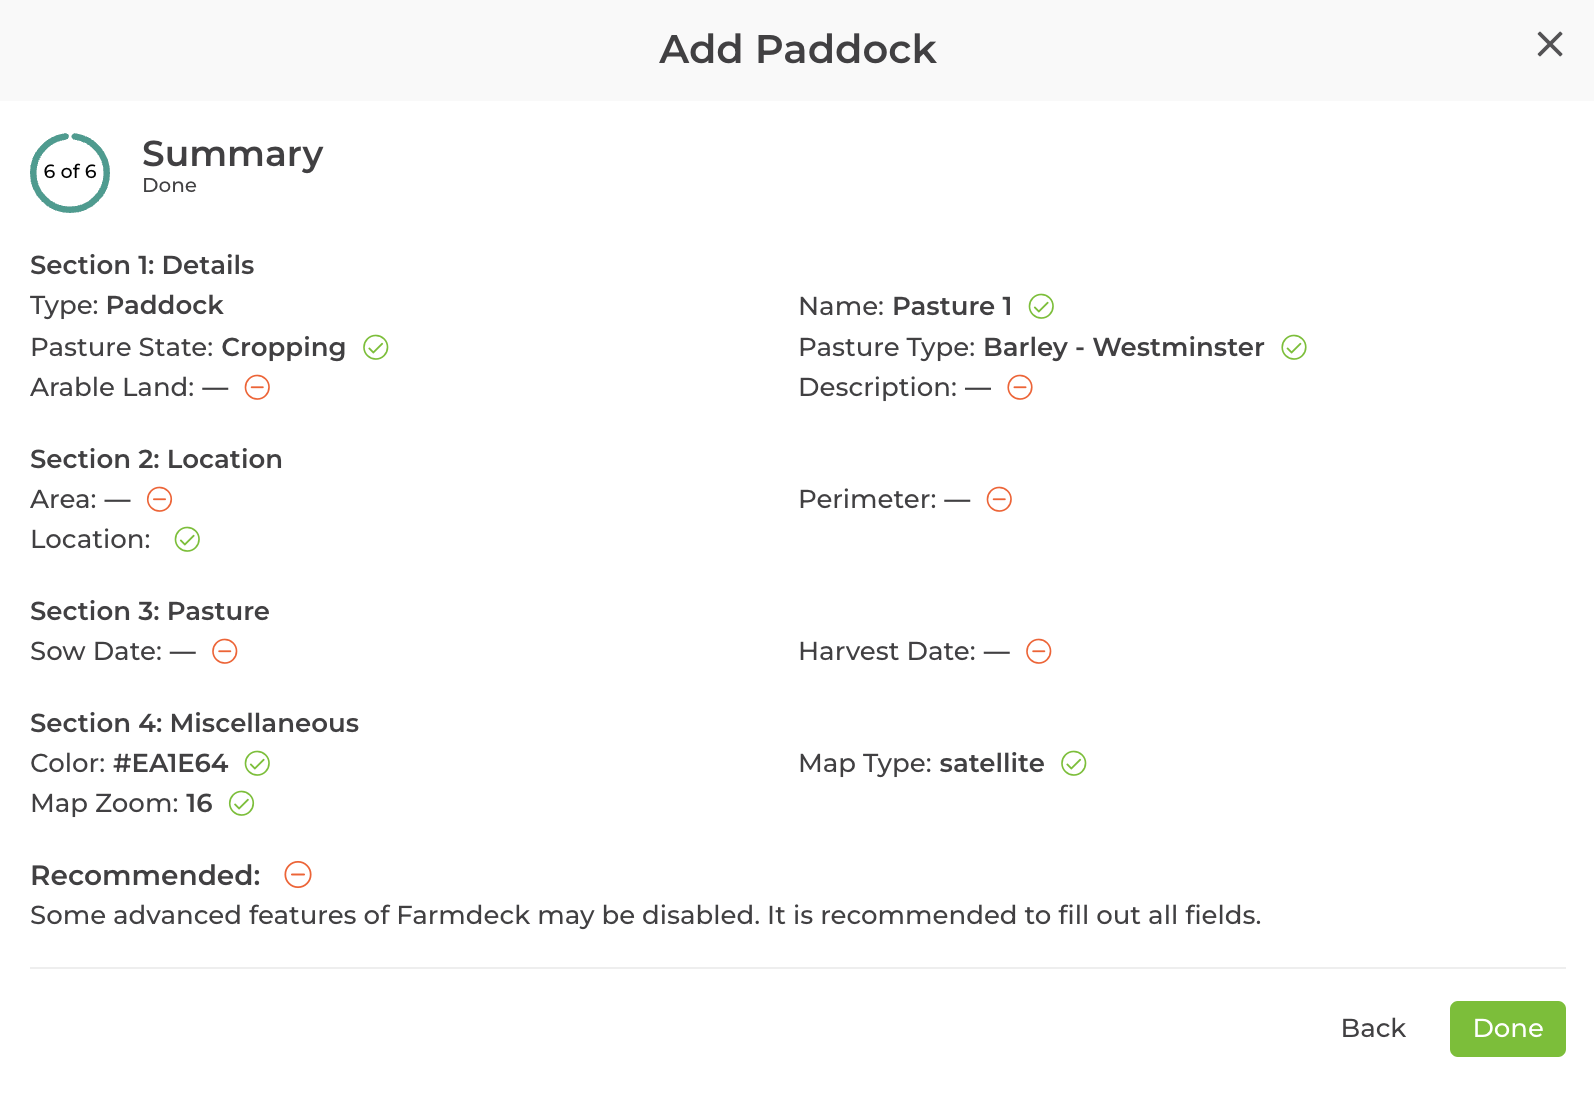Click the green check next to Location

tap(187, 540)
